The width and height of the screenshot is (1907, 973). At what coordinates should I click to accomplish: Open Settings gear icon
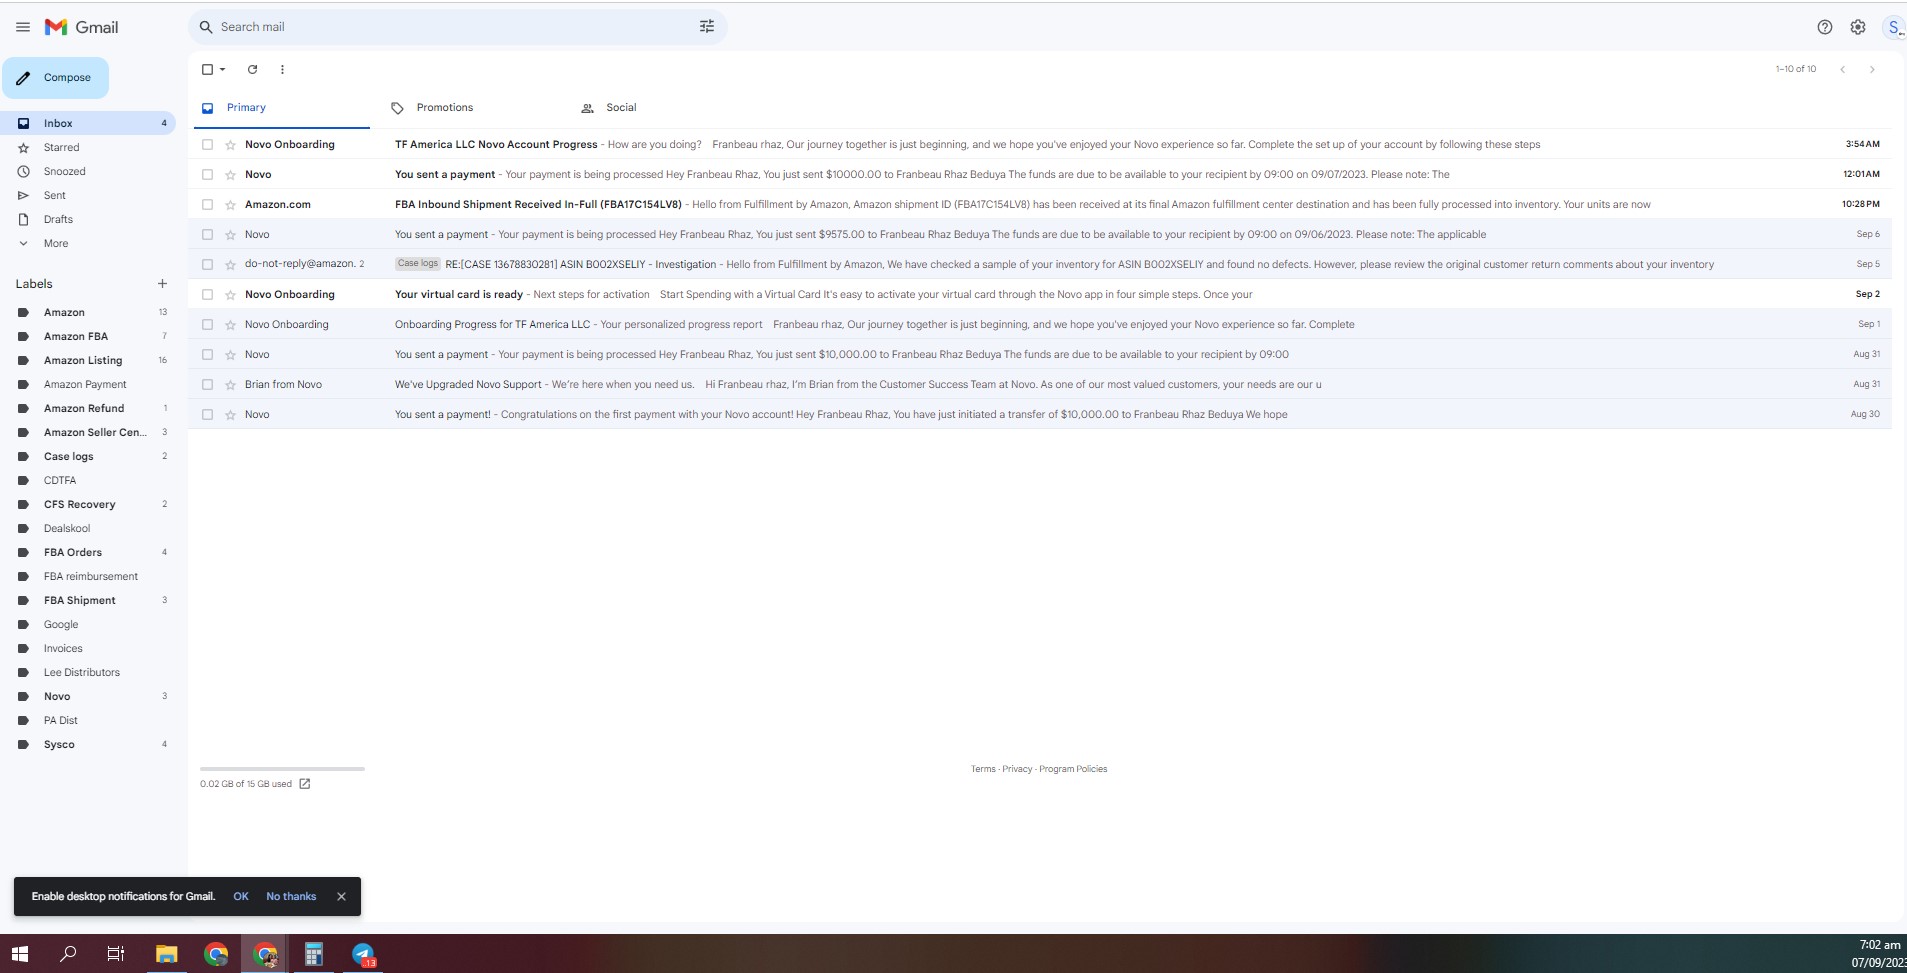(x=1858, y=27)
